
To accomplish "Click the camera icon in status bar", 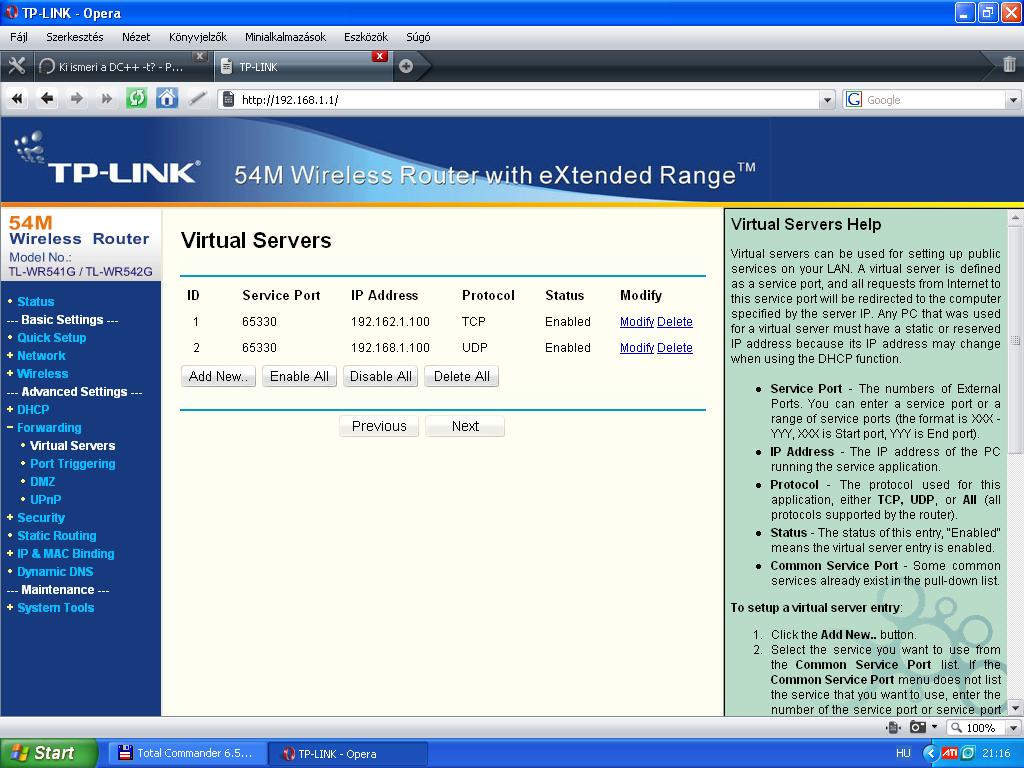I will tap(918, 727).
